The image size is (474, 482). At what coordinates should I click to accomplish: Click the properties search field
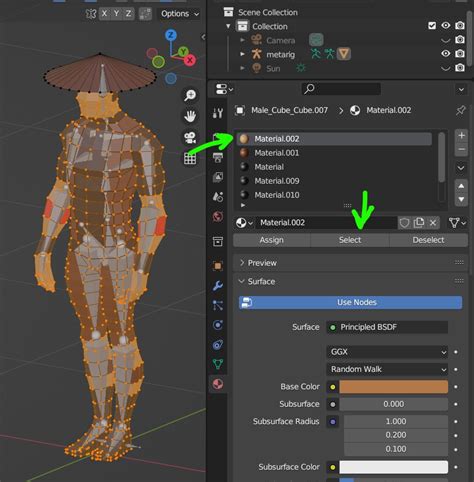341,89
